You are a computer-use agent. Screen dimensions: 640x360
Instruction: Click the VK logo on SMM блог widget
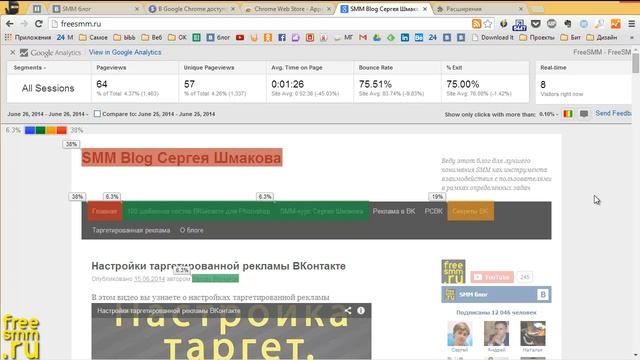[543, 294]
